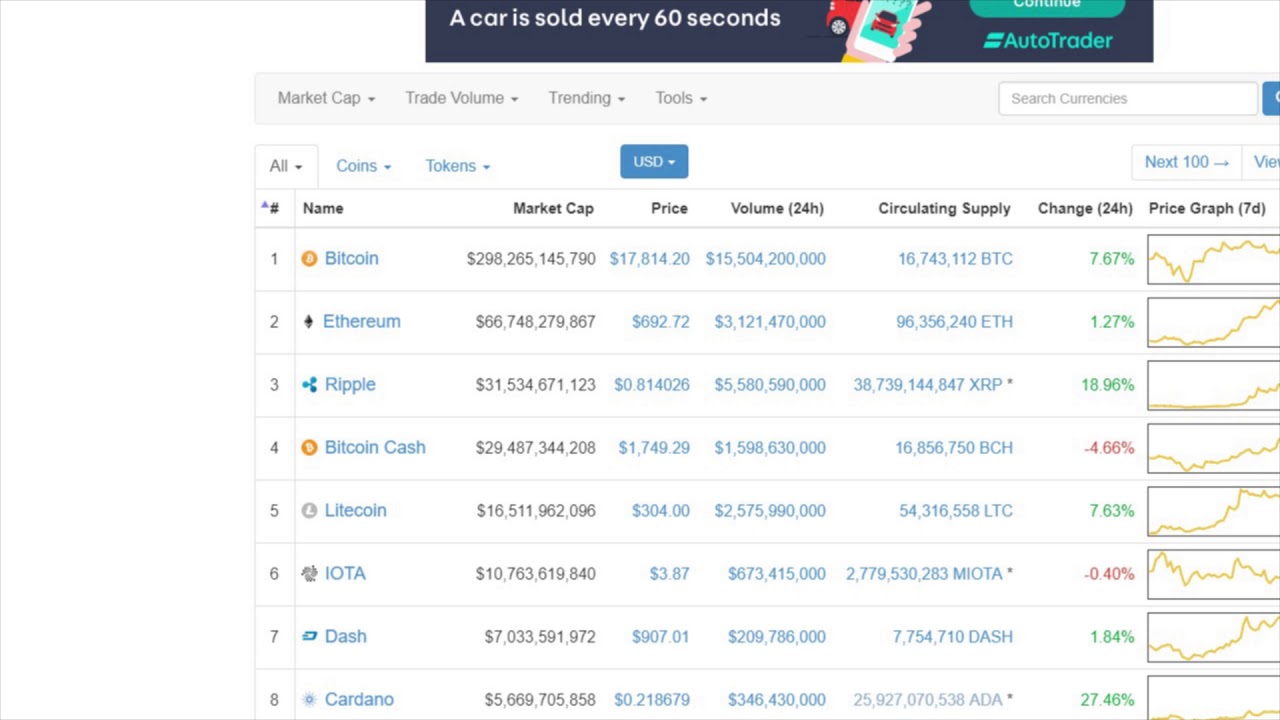The image size is (1280, 720).
Task: Click the IOTA logo icon
Action: [309, 574]
